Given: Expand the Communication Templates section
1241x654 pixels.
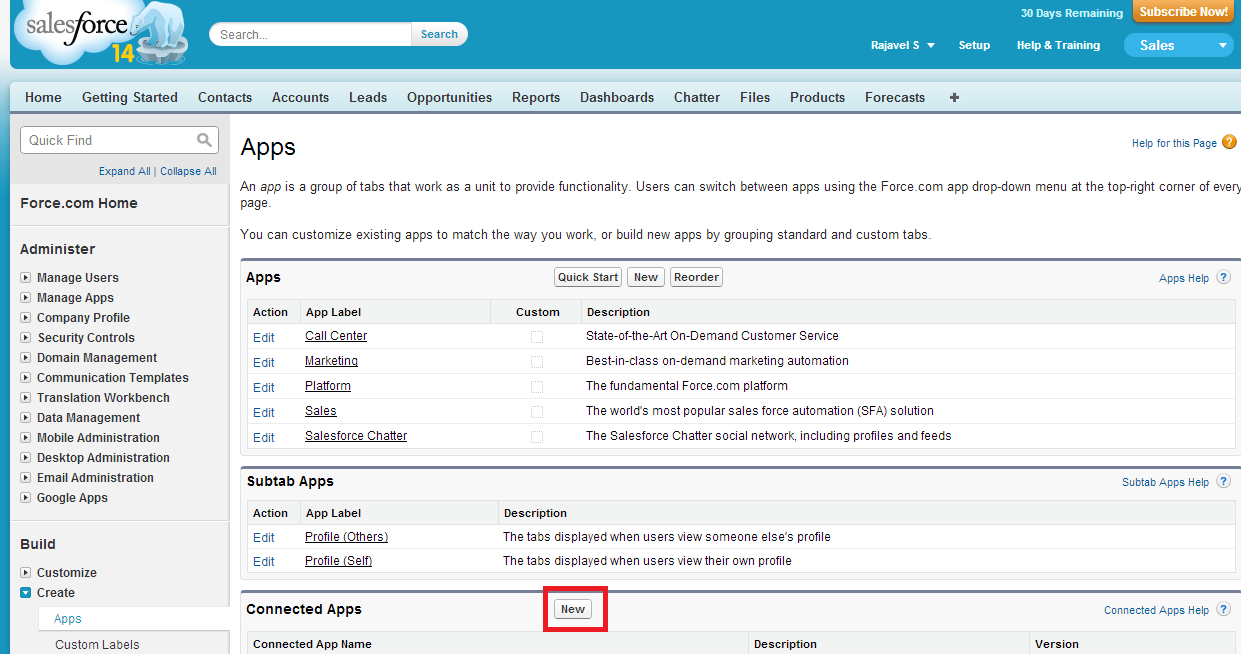Looking at the screenshot, I should click(26, 378).
